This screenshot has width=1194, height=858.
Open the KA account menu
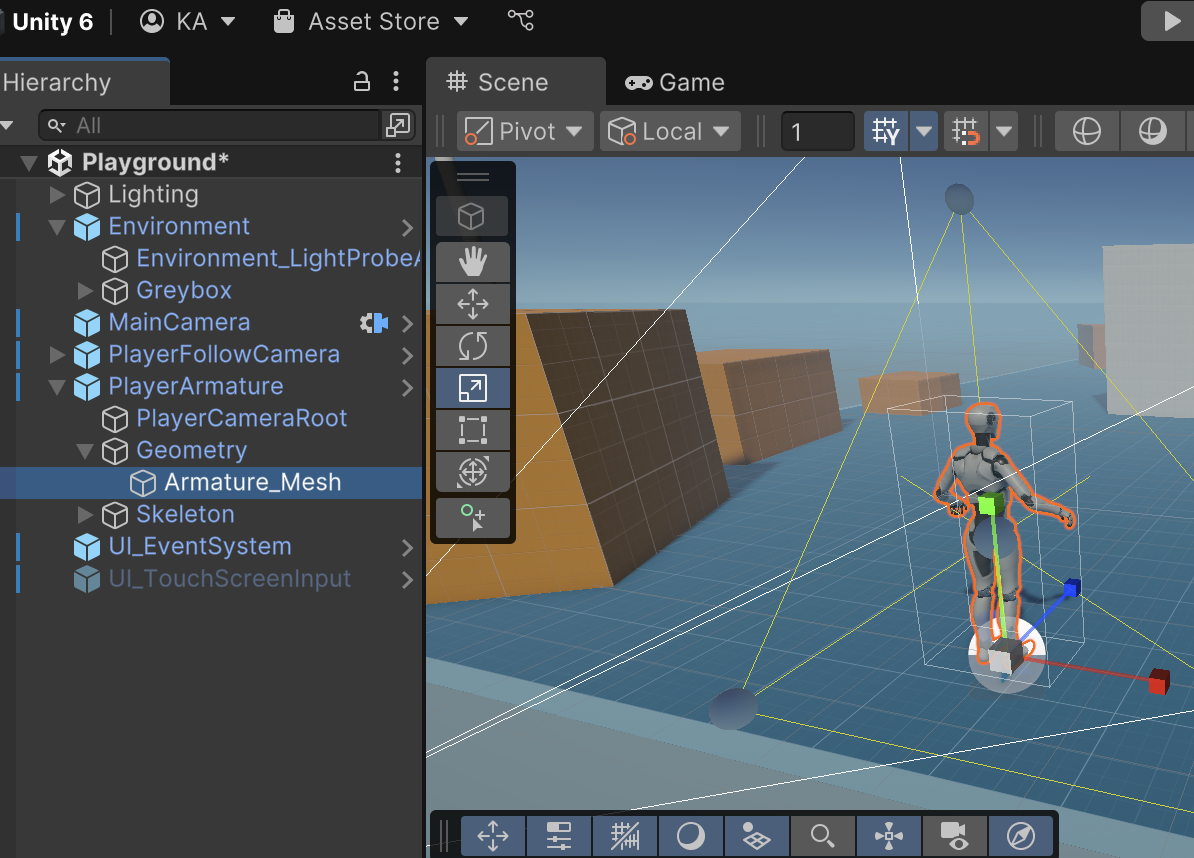coord(188,21)
